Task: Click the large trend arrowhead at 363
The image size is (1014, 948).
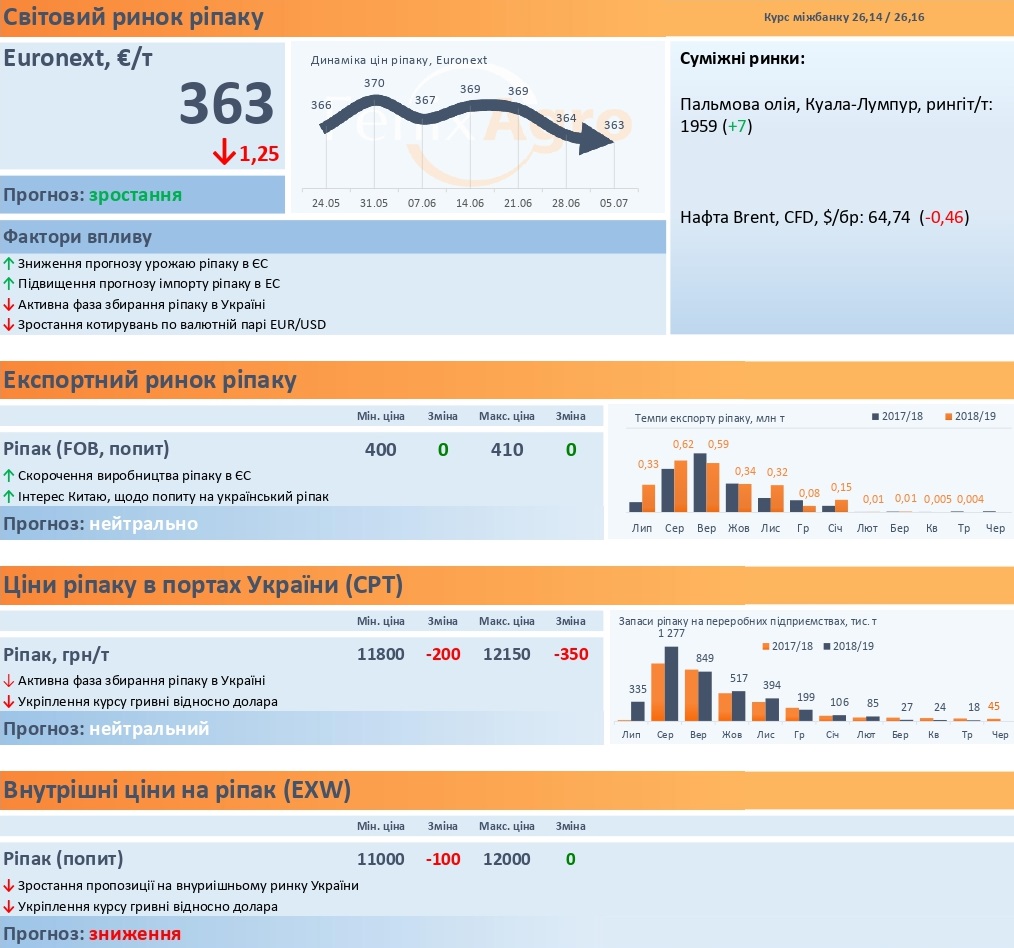Action: (x=596, y=137)
